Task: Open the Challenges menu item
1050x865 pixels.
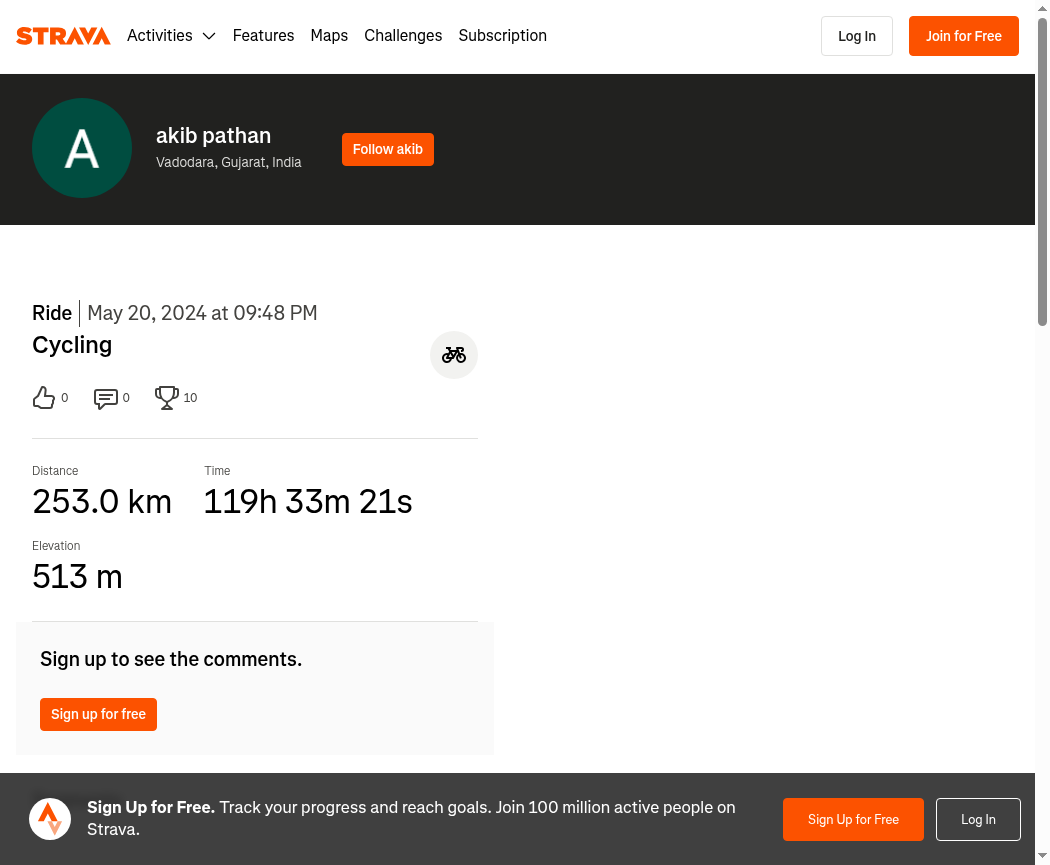Action: click(x=403, y=35)
